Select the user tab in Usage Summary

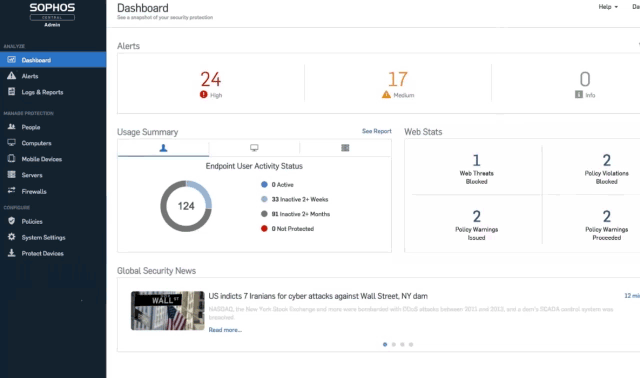click(x=163, y=148)
